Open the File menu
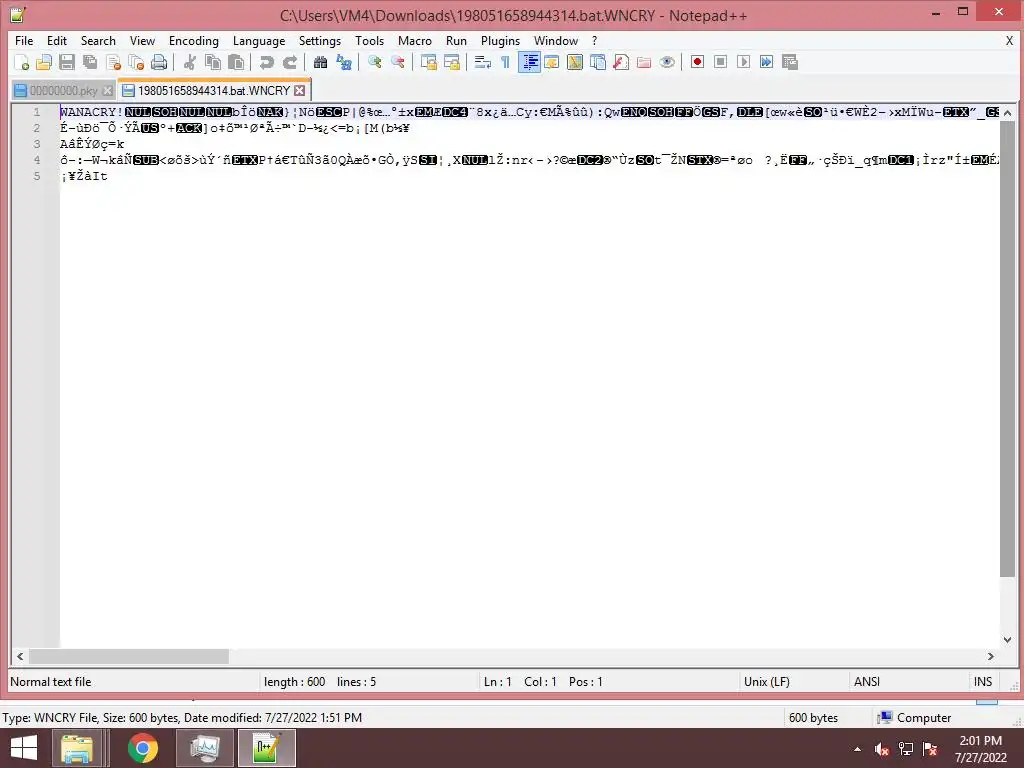 pyautogui.click(x=24, y=40)
